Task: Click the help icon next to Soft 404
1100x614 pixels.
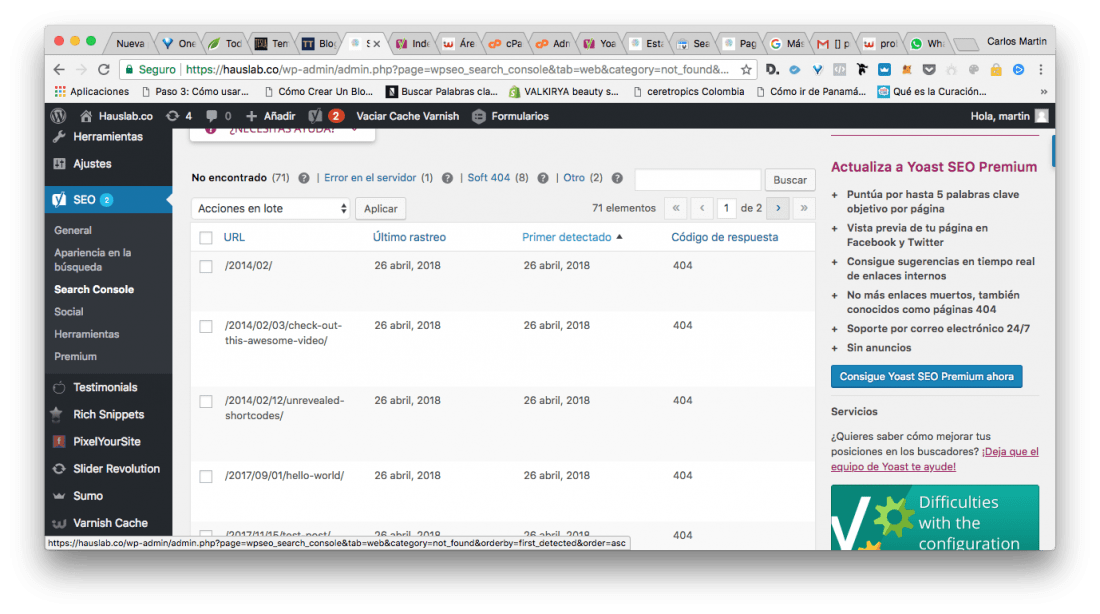Action: [x=543, y=178]
